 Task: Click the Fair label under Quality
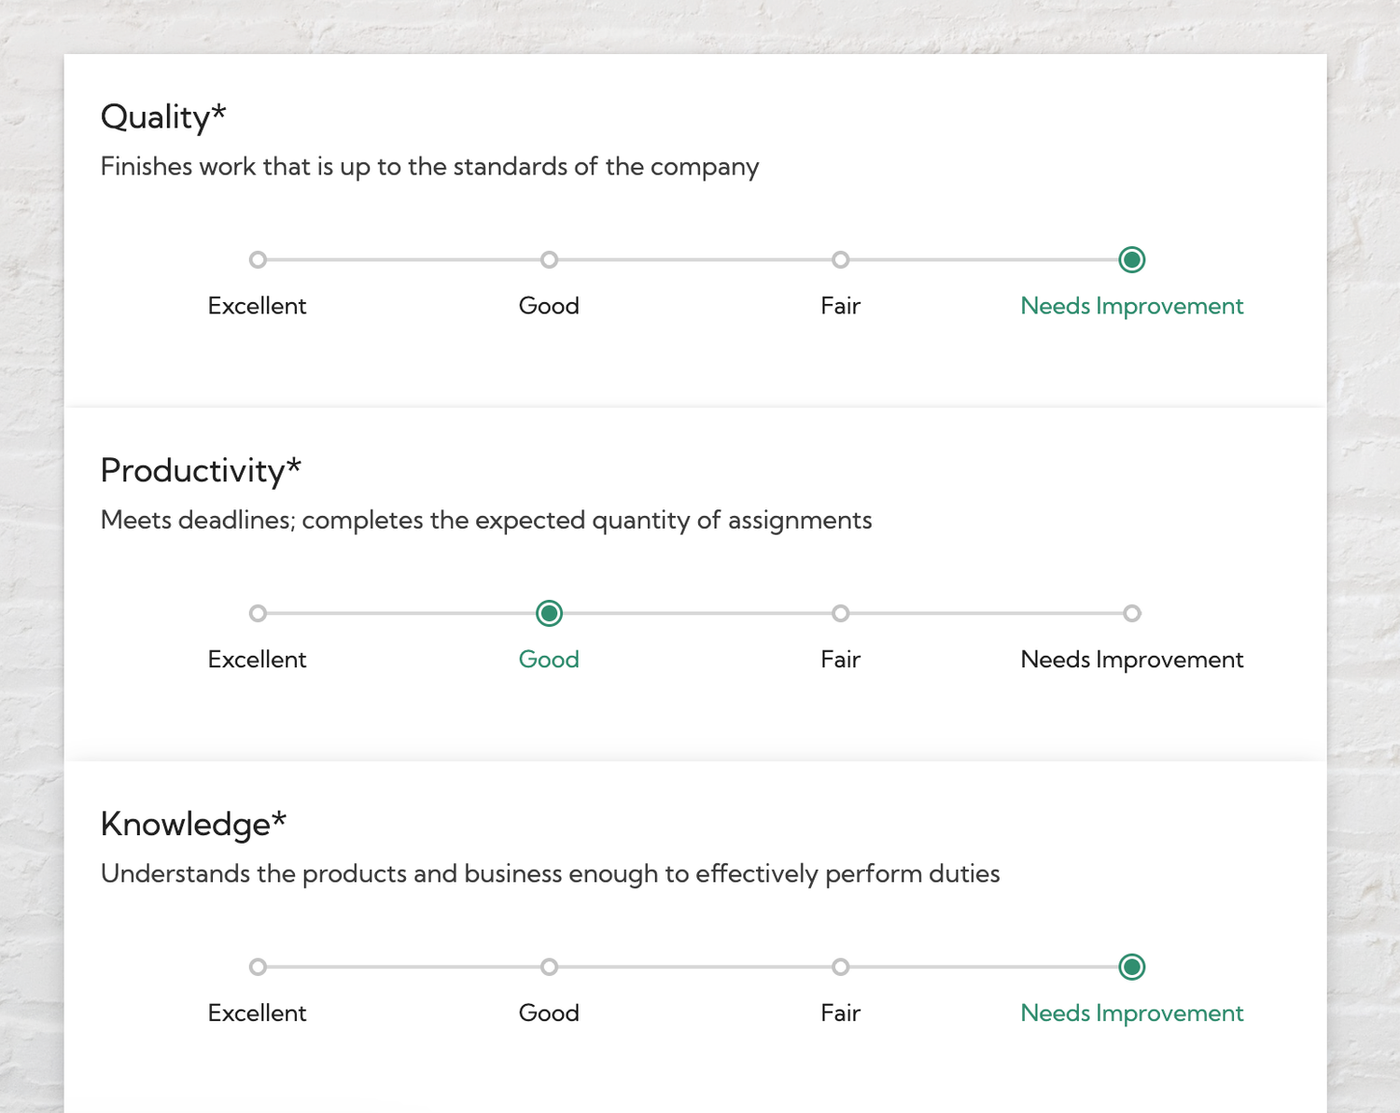pos(841,306)
